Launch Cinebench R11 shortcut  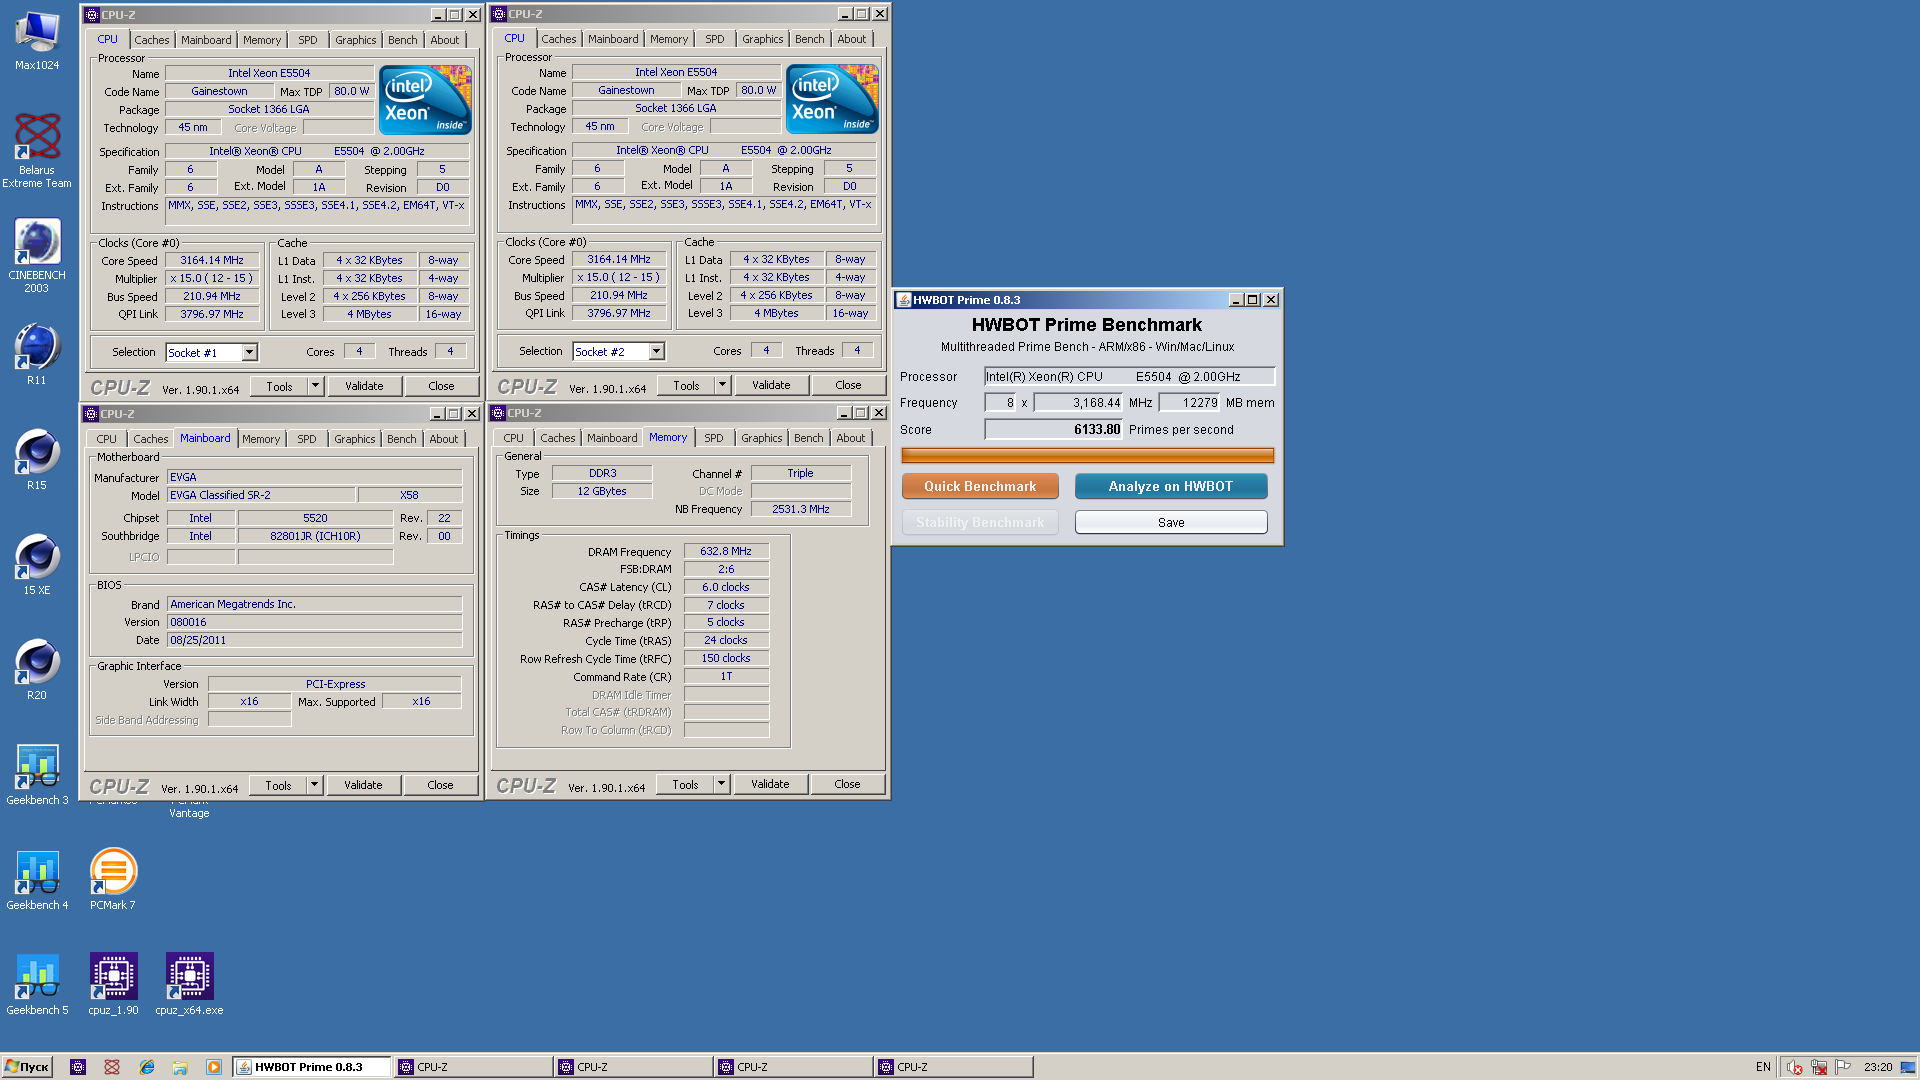tap(37, 355)
